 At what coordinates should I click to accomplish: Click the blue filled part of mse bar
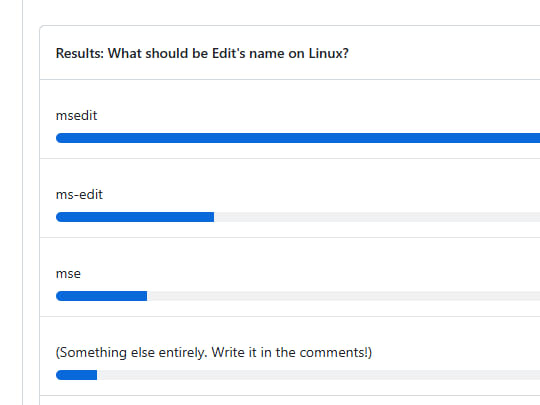click(x=102, y=296)
